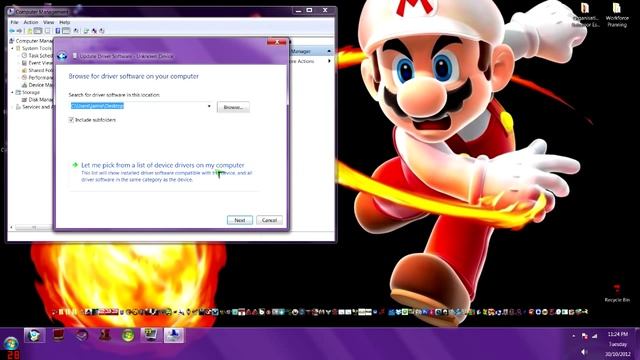
Task: Click the Performance icon in the tree
Action: (24, 78)
